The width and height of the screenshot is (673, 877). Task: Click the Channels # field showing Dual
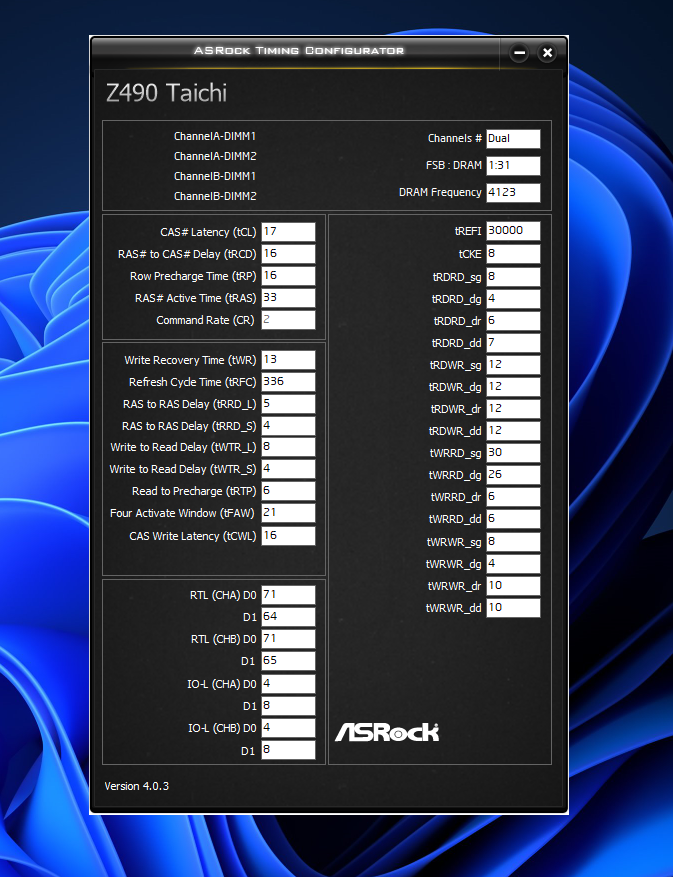tap(513, 139)
